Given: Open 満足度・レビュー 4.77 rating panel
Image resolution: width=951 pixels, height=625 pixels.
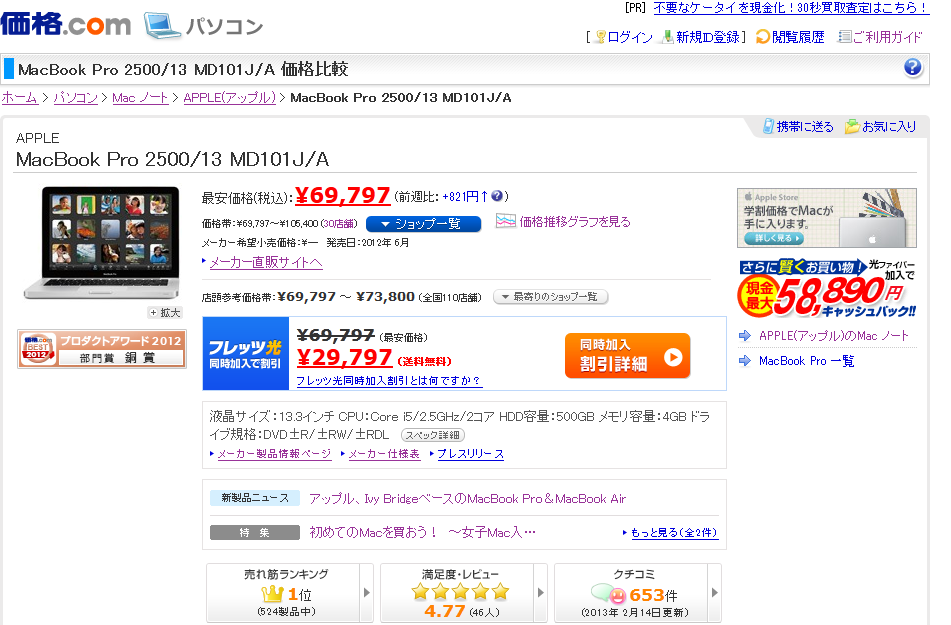Looking at the screenshot, I should pos(457,593).
